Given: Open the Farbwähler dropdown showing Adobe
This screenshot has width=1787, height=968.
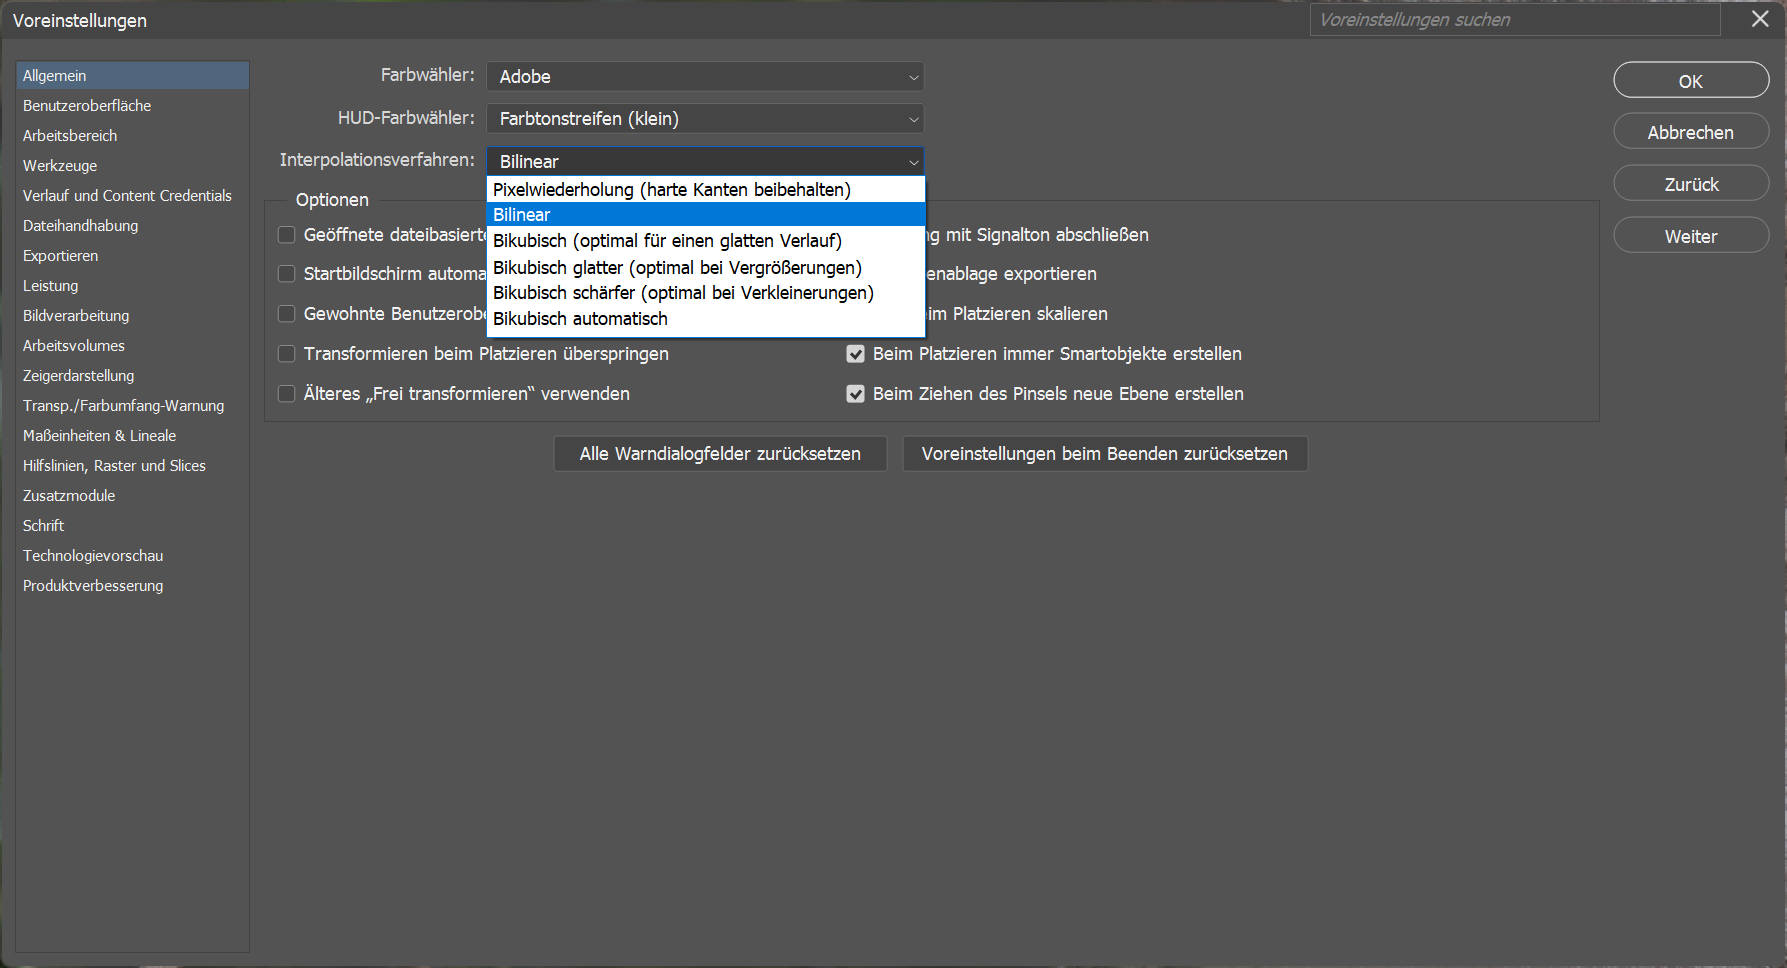Looking at the screenshot, I should click(x=705, y=77).
